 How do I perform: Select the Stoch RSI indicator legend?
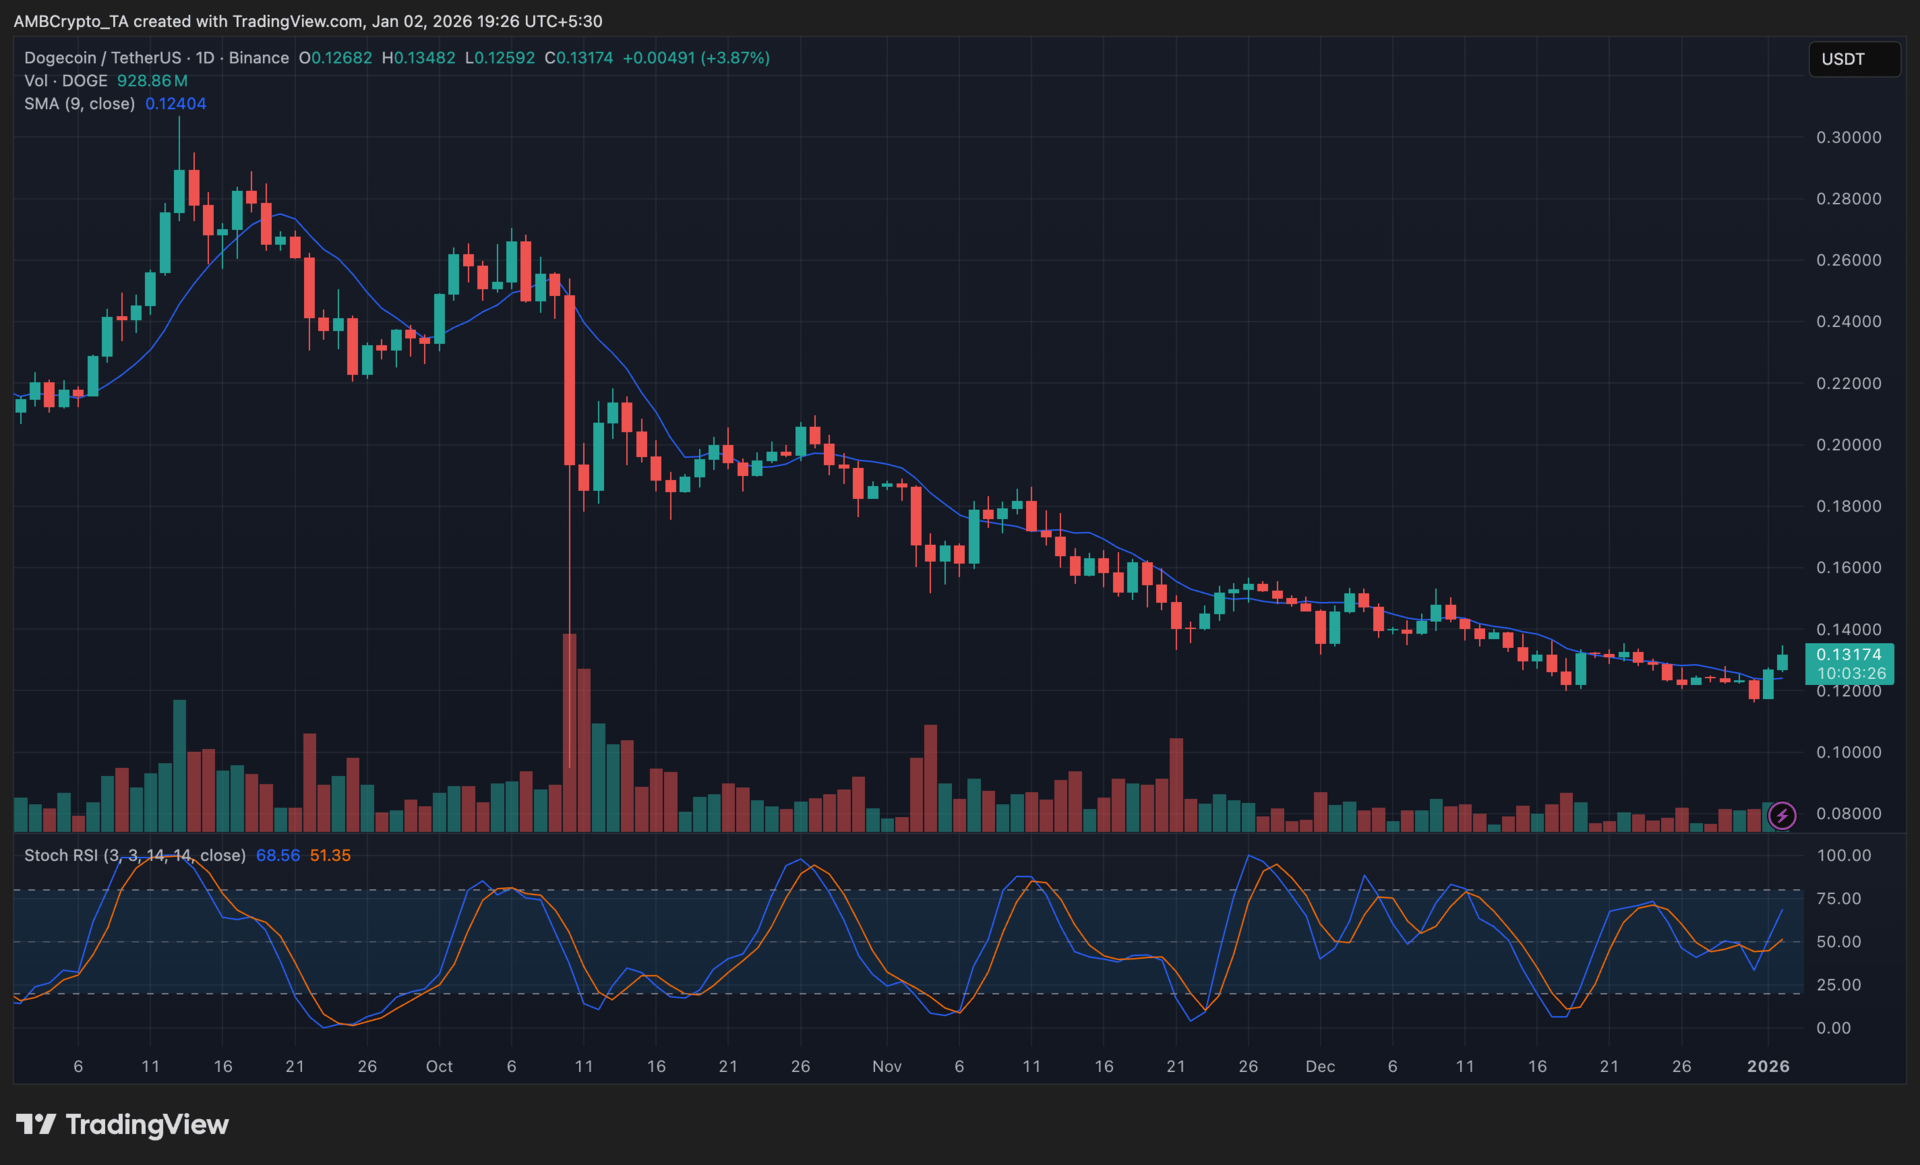[x=134, y=855]
